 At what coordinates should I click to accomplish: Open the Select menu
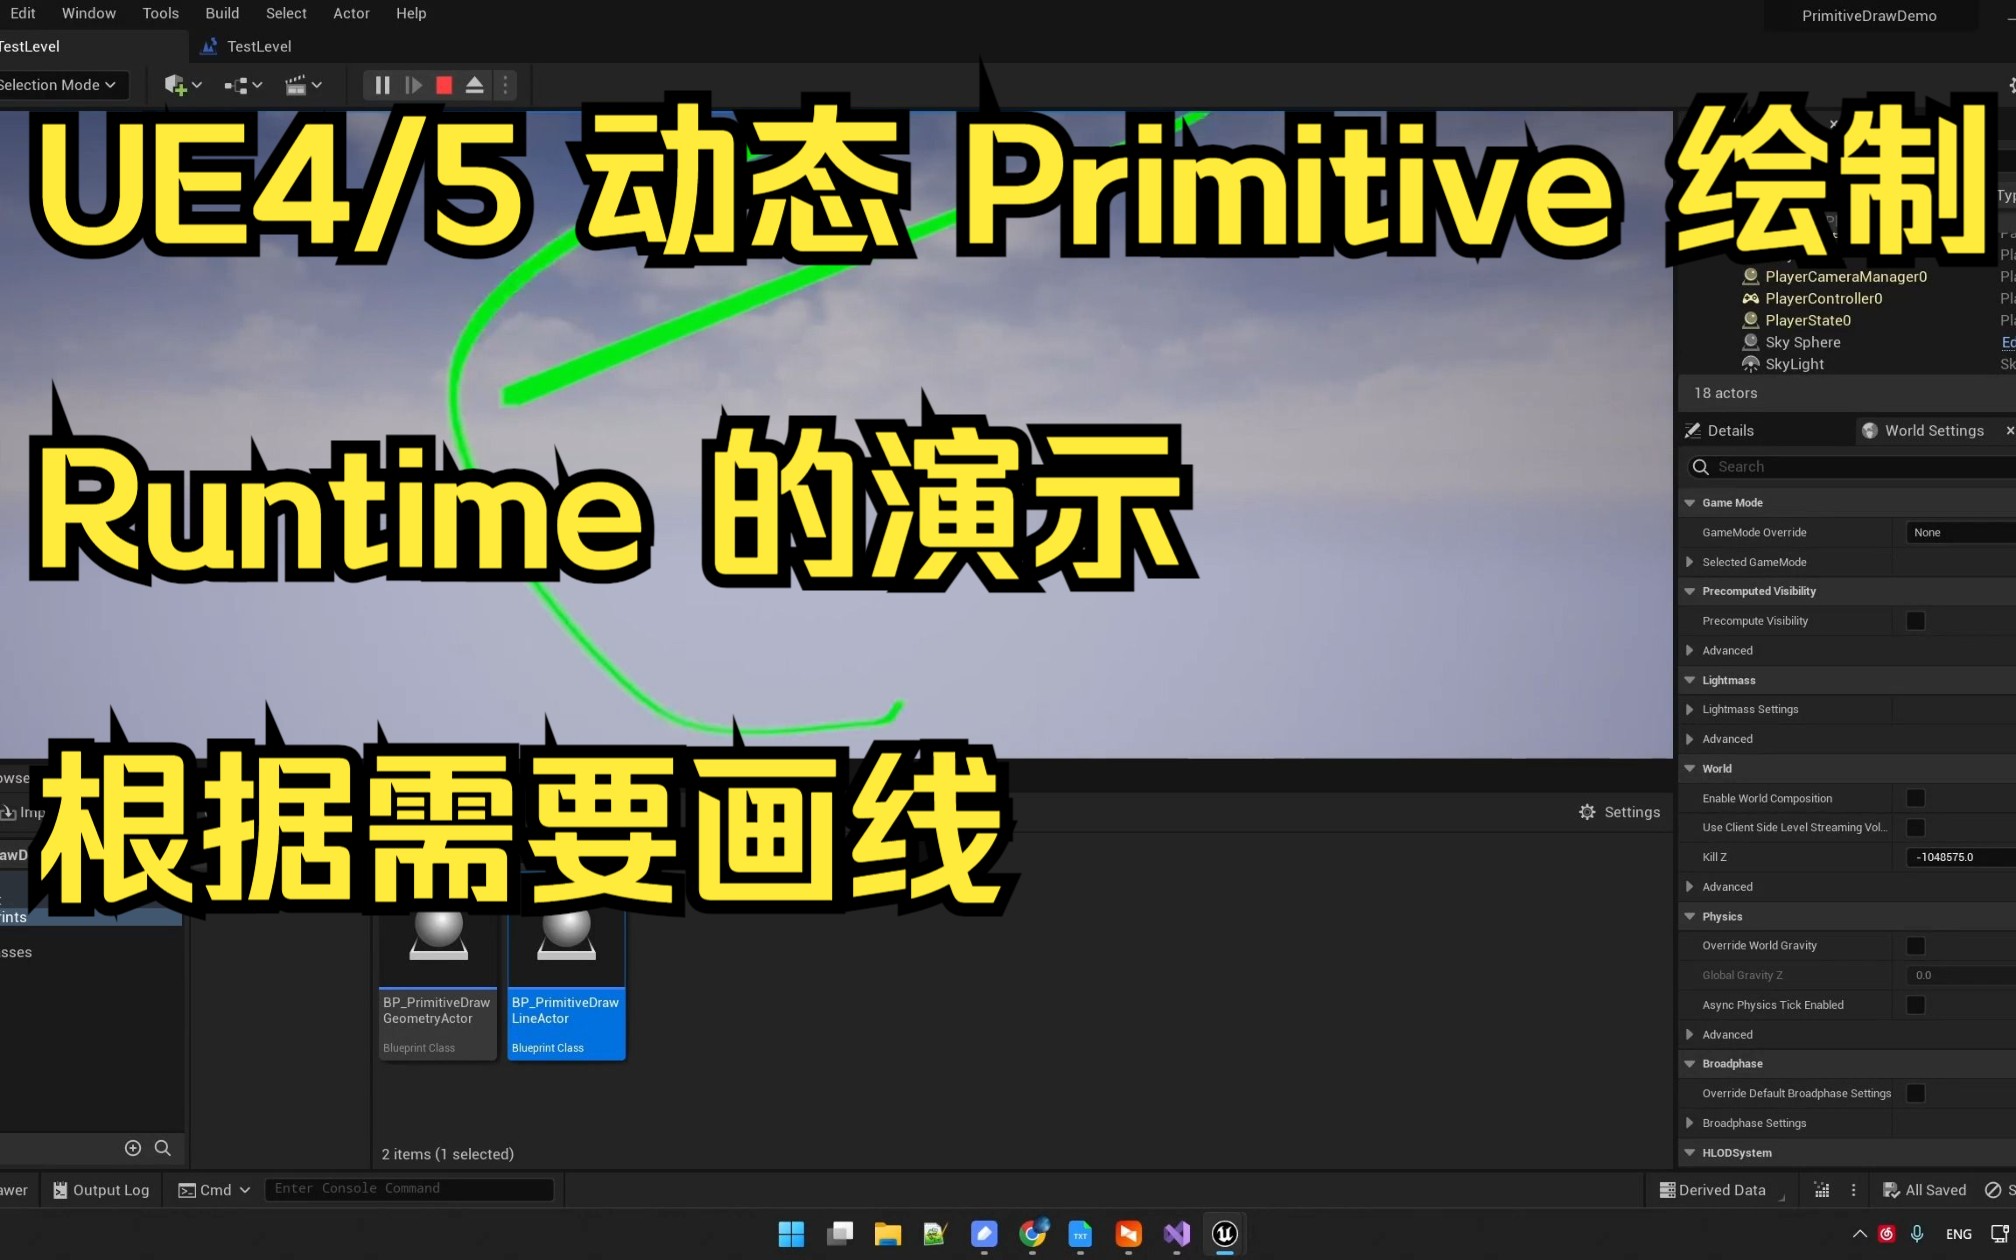pos(286,13)
